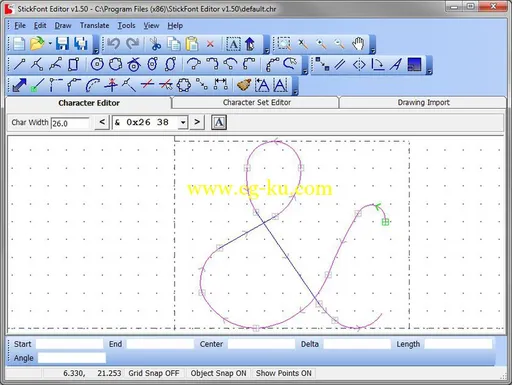Click the mirror diamond icon

359,64
